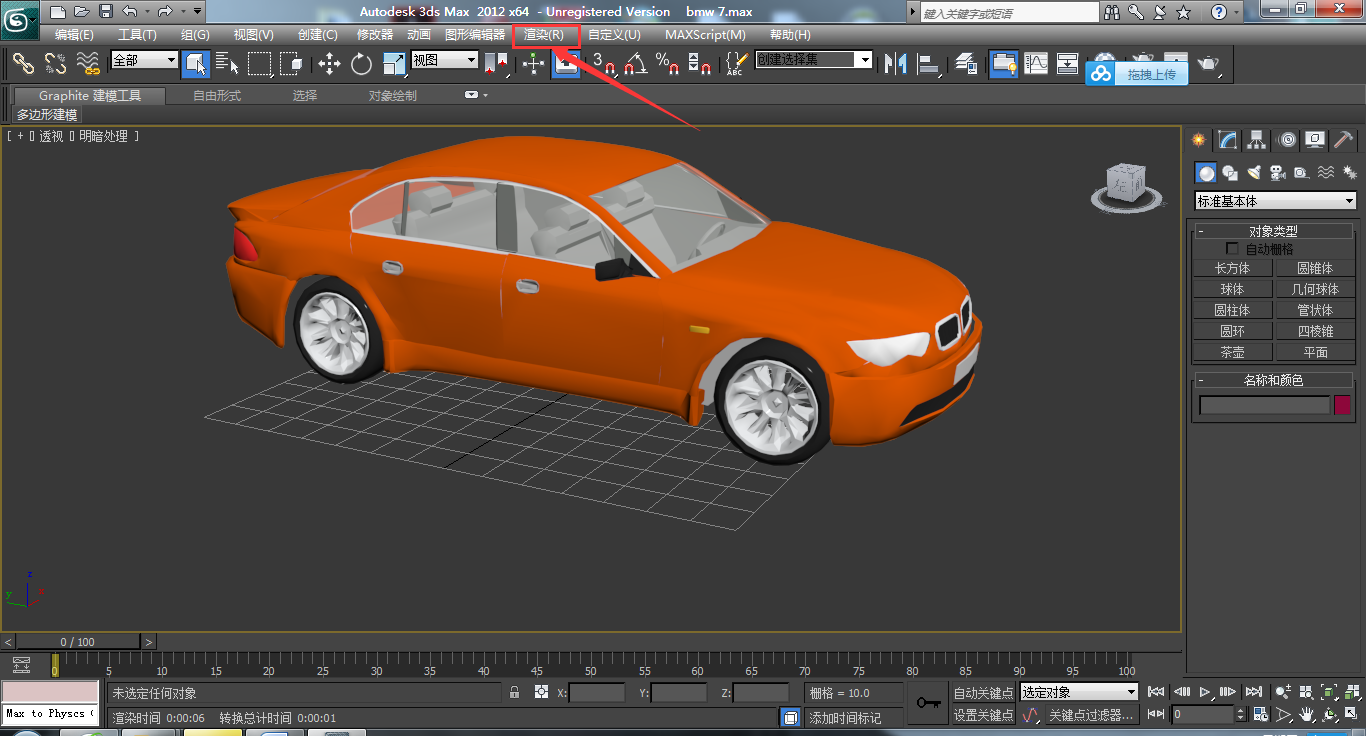The height and width of the screenshot is (736, 1366).
Task: Activate the Rotate tool
Action: pos(361,65)
